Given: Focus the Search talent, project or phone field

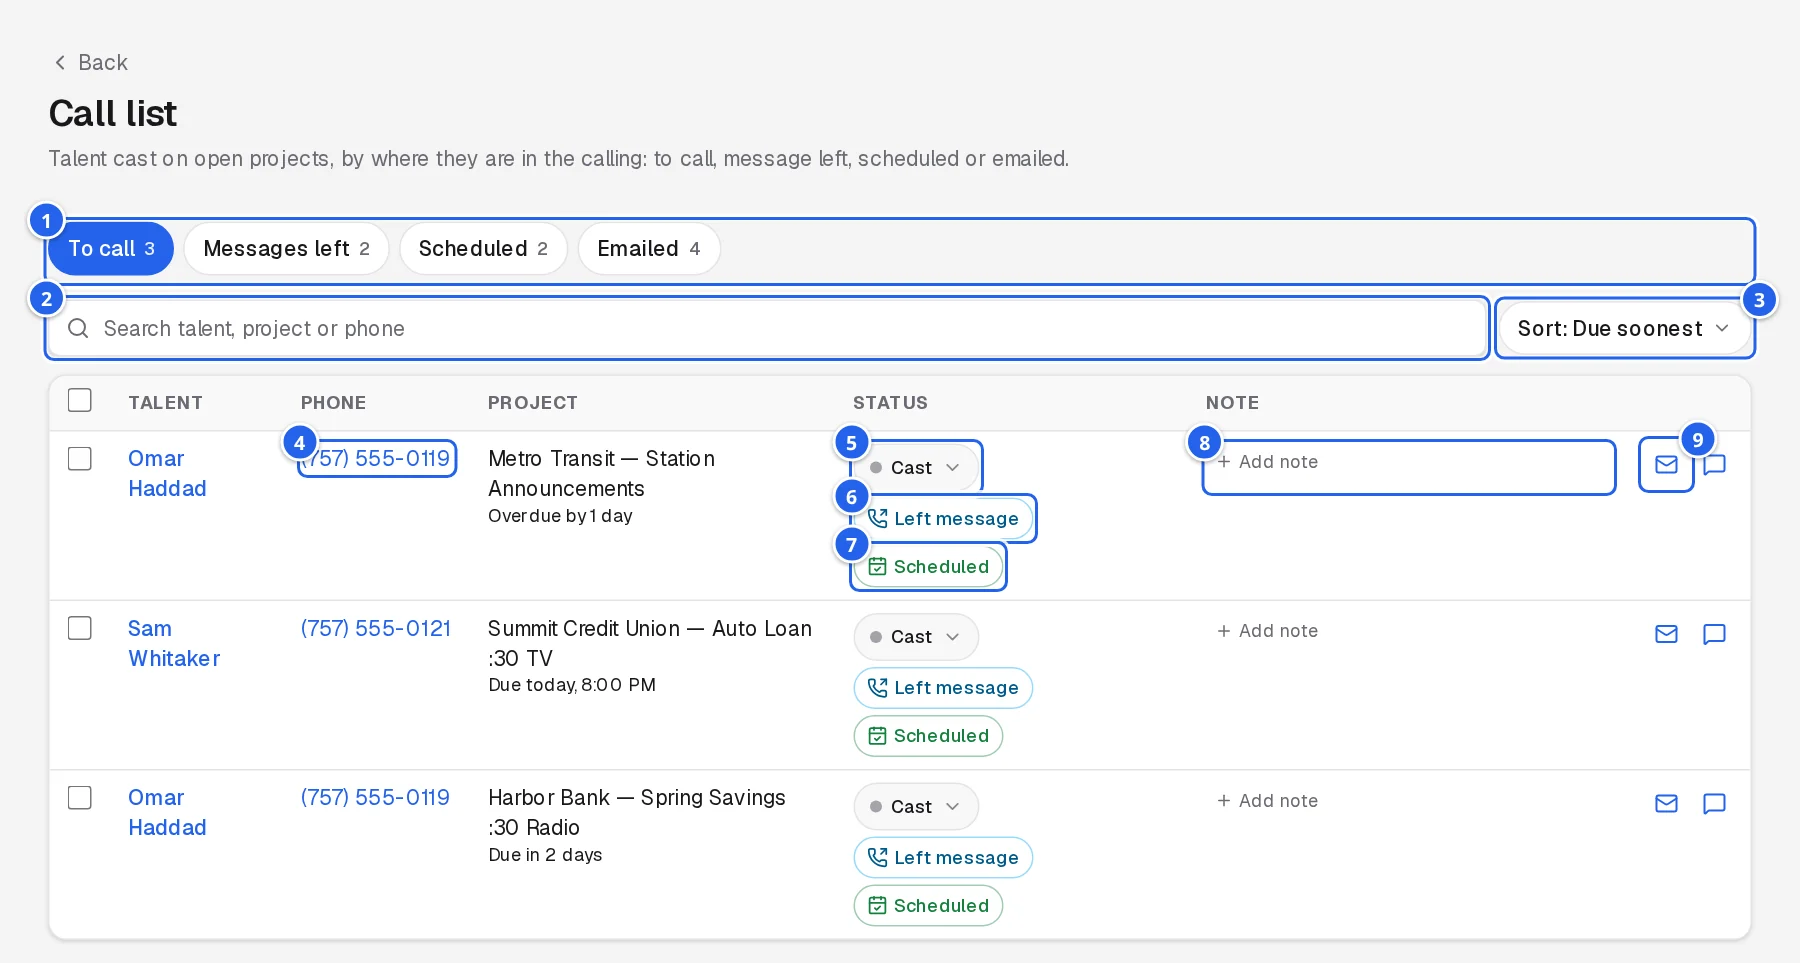Looking at the screenshot, I should (x=768, y=329).
